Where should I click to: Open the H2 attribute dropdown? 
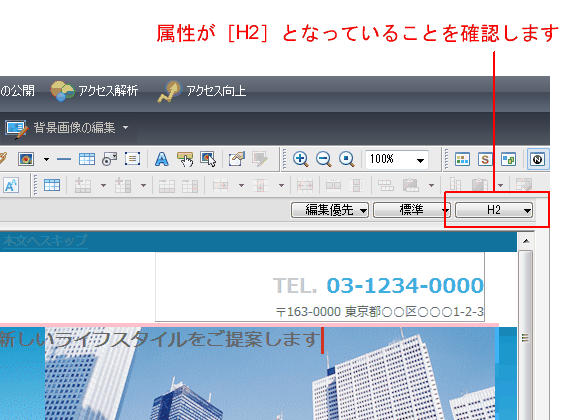click(494, 210)
